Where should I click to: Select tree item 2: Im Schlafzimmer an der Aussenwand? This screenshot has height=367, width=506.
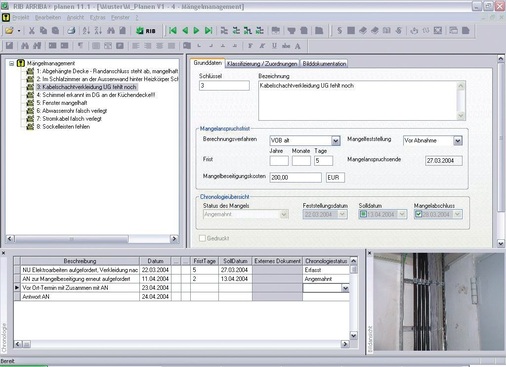point(107,79)
